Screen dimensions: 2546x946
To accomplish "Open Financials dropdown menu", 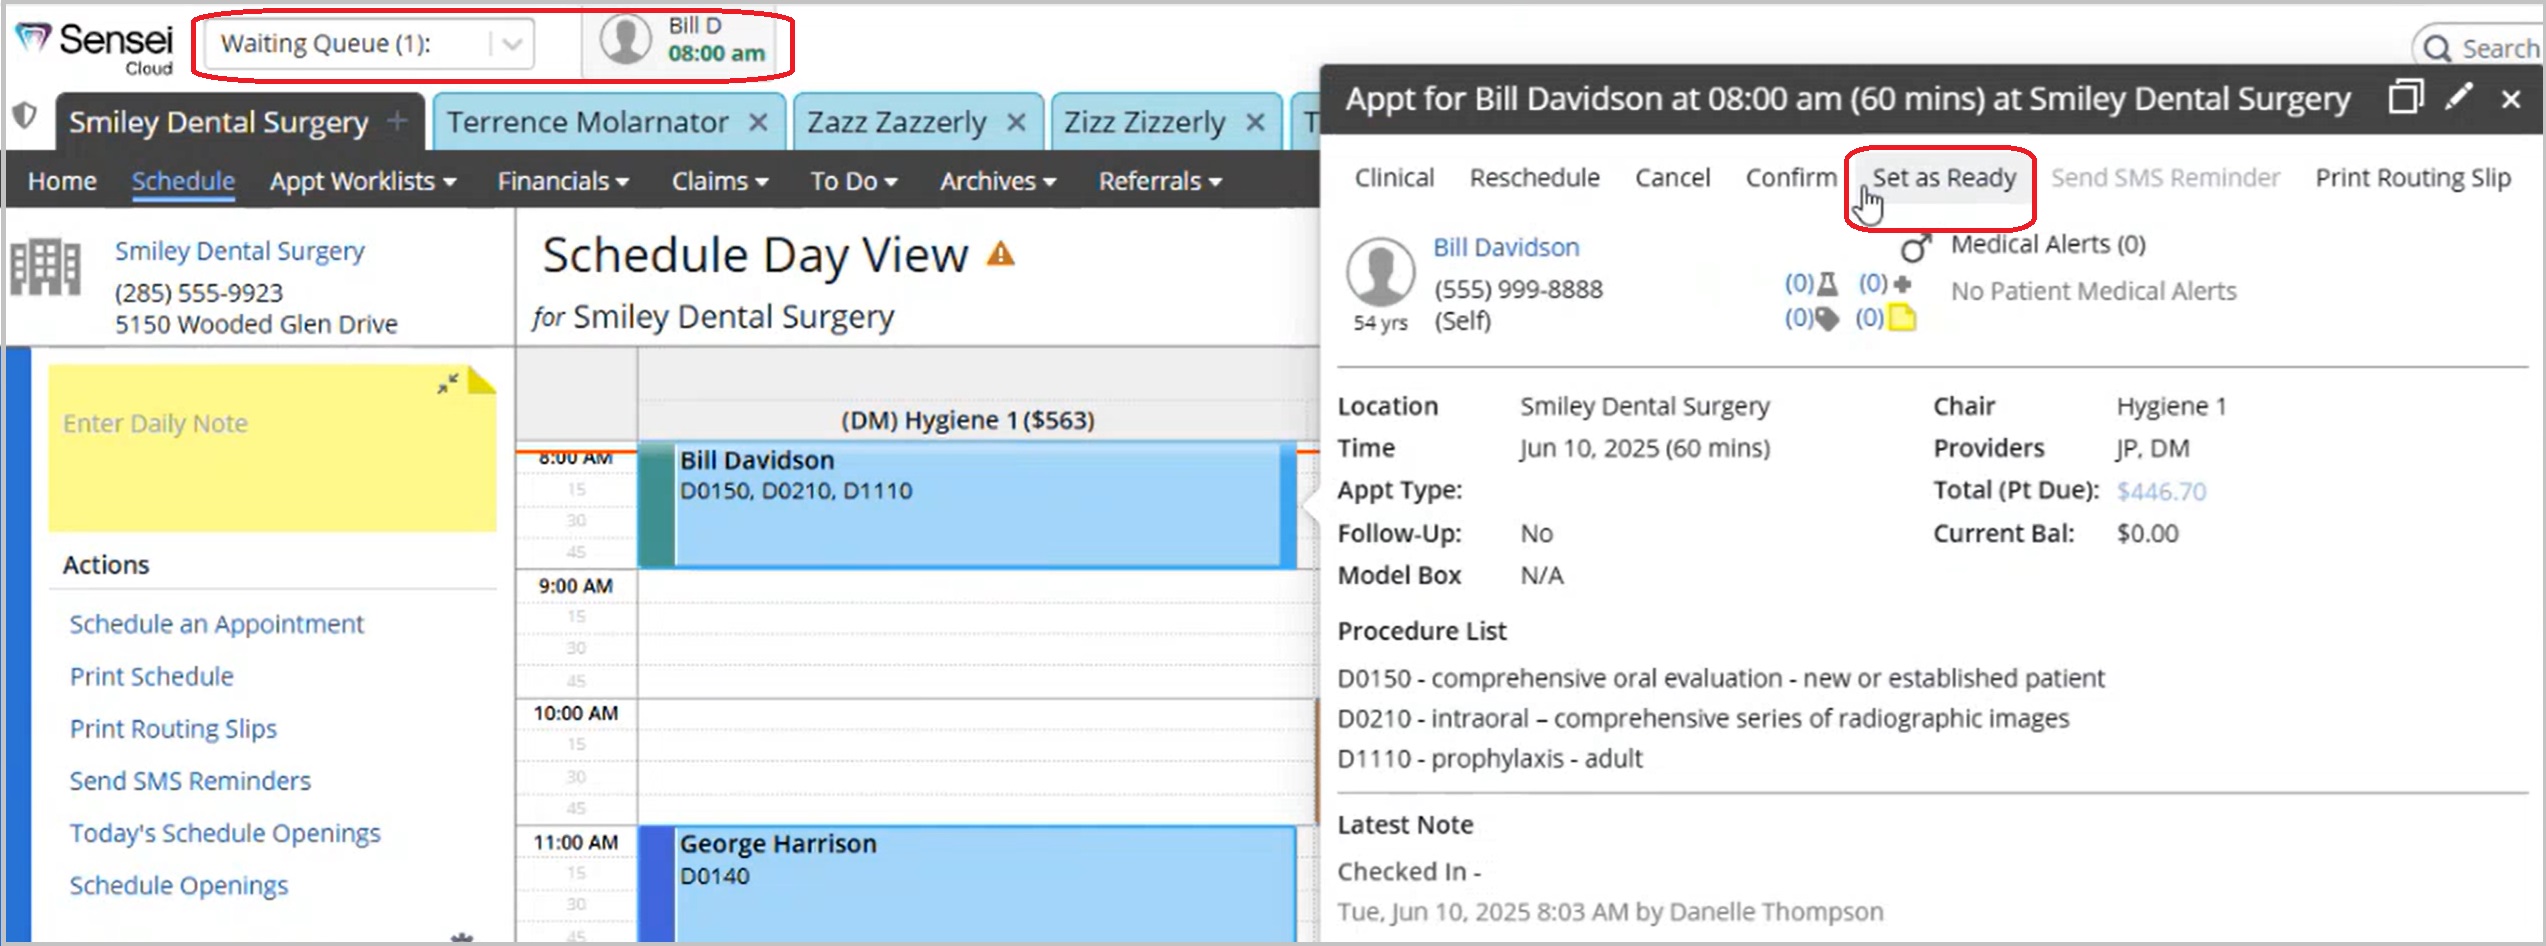I will click(563, 181).
